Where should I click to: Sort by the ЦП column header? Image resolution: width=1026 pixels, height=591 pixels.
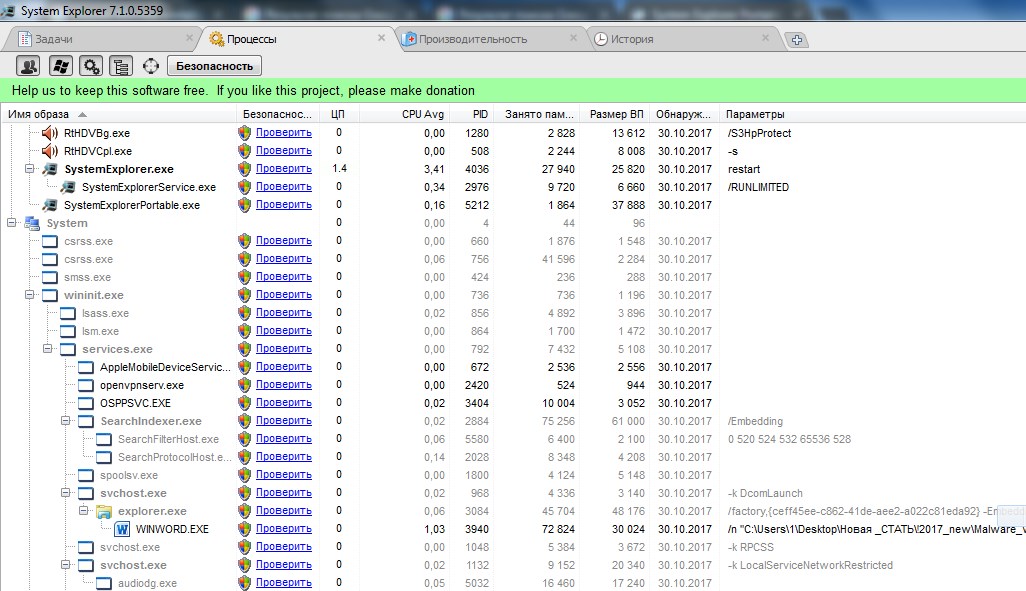[338, 114]
